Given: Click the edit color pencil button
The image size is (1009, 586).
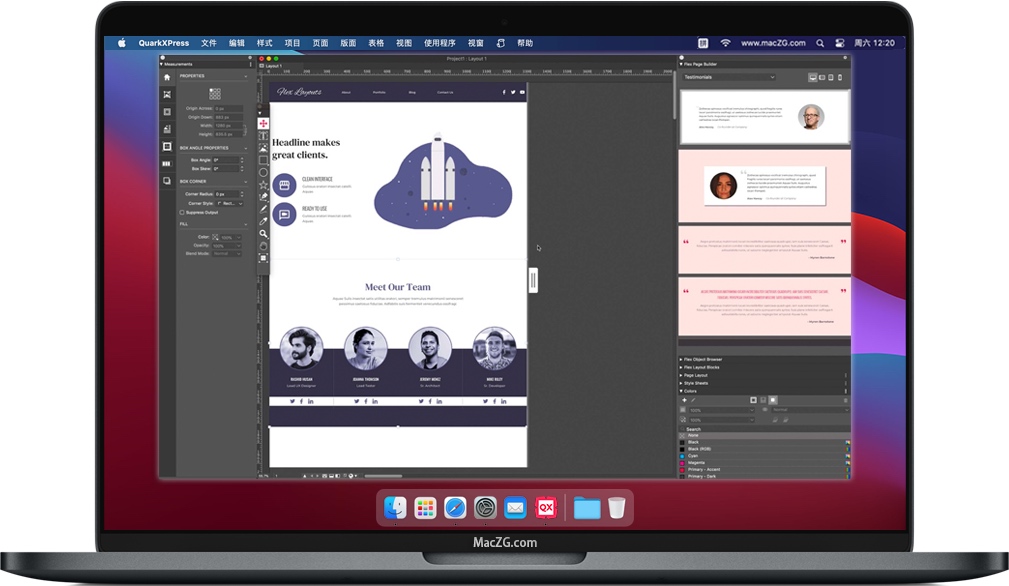Looking at the screenshot, I should (692, 400).
